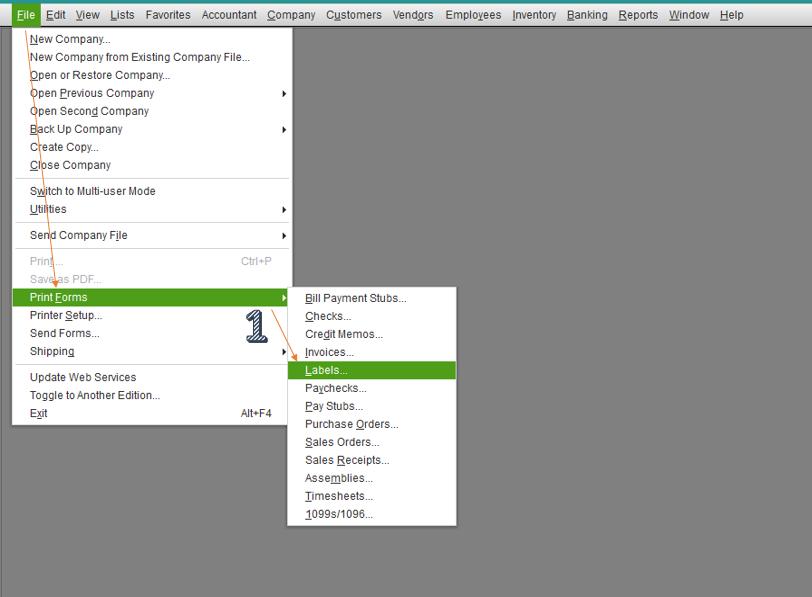812x597 pixels.
Task: Open the Banking menu
Action: click(x=587, y=15)
